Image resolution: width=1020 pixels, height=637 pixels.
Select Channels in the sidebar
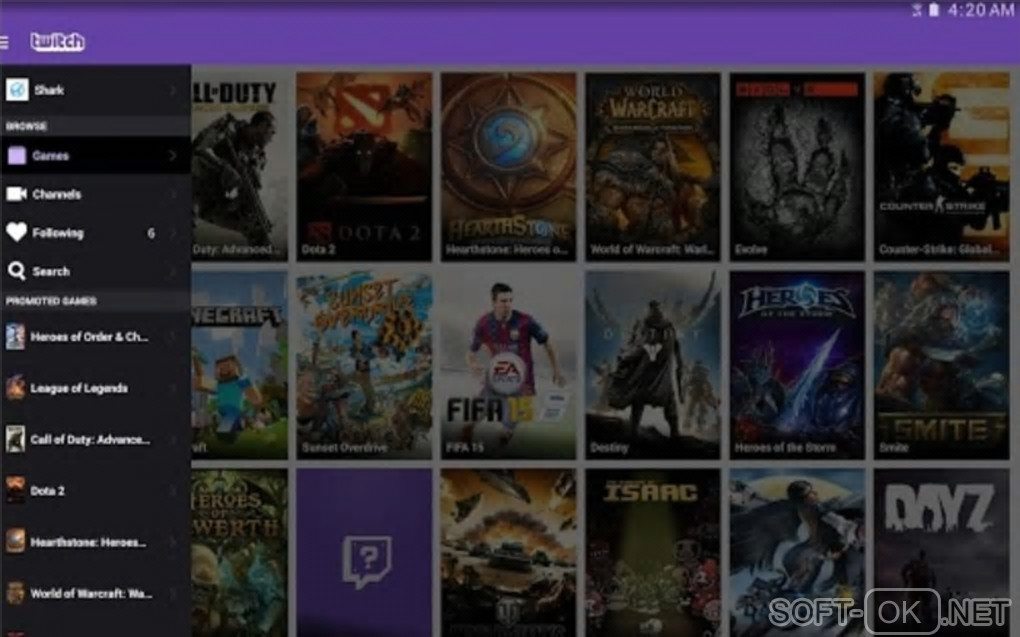pos(96,194)
